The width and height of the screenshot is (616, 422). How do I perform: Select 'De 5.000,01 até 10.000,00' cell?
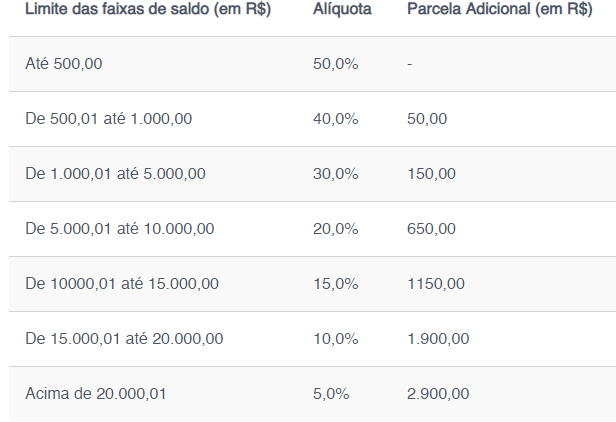click(x=119, y=229)
